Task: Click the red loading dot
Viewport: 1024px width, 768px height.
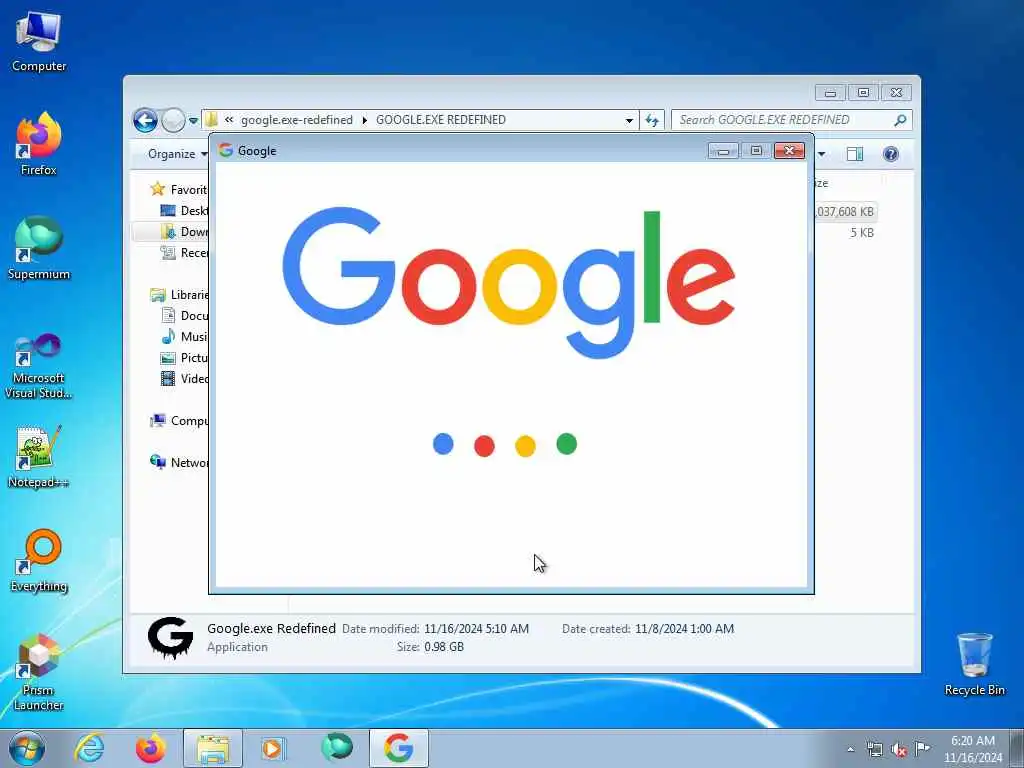Action: 484,446
